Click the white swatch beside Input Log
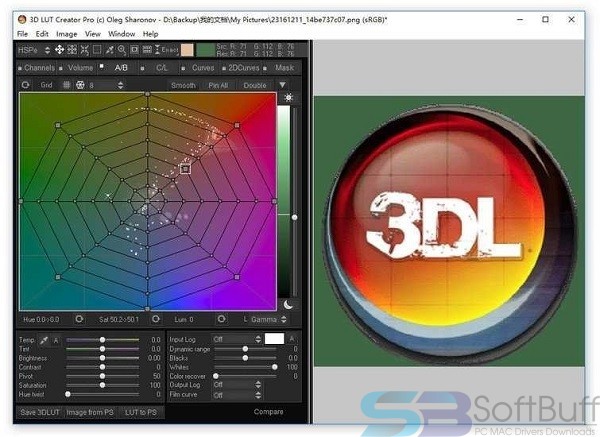The image size is (600, 437). click(x=274, y=339)
